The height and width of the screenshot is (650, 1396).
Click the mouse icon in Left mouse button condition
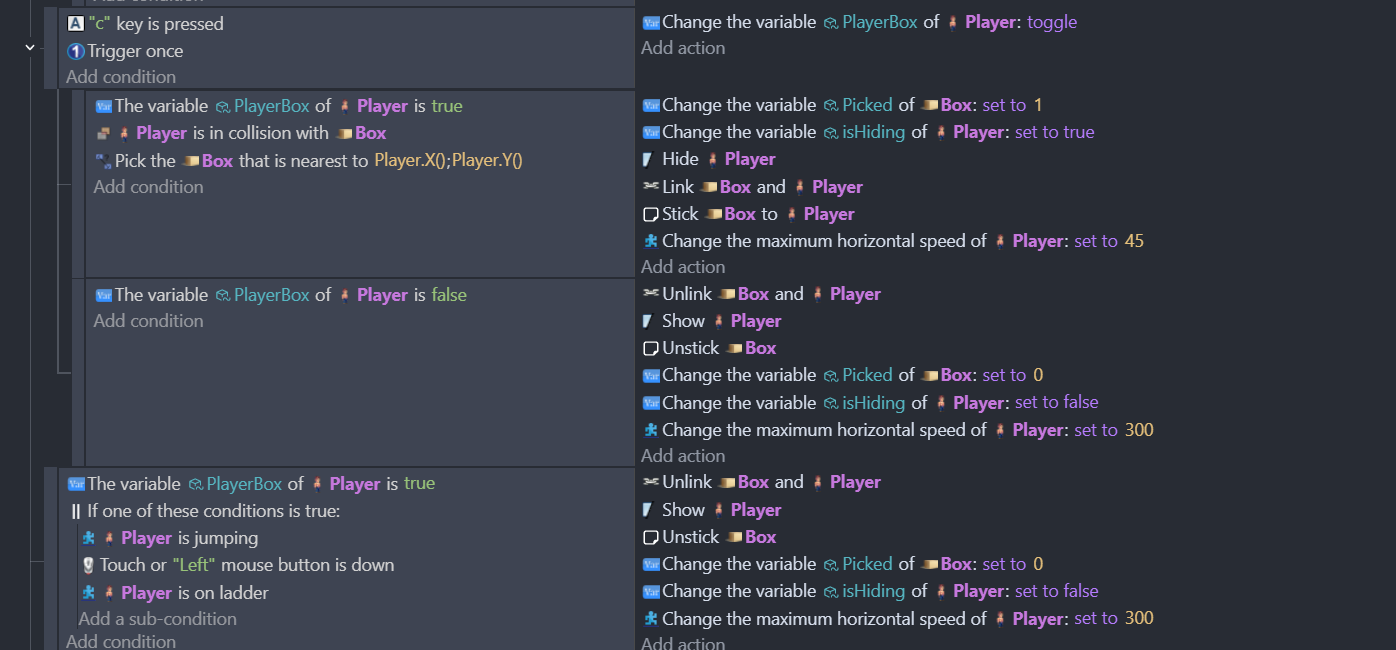pos(89,565)
